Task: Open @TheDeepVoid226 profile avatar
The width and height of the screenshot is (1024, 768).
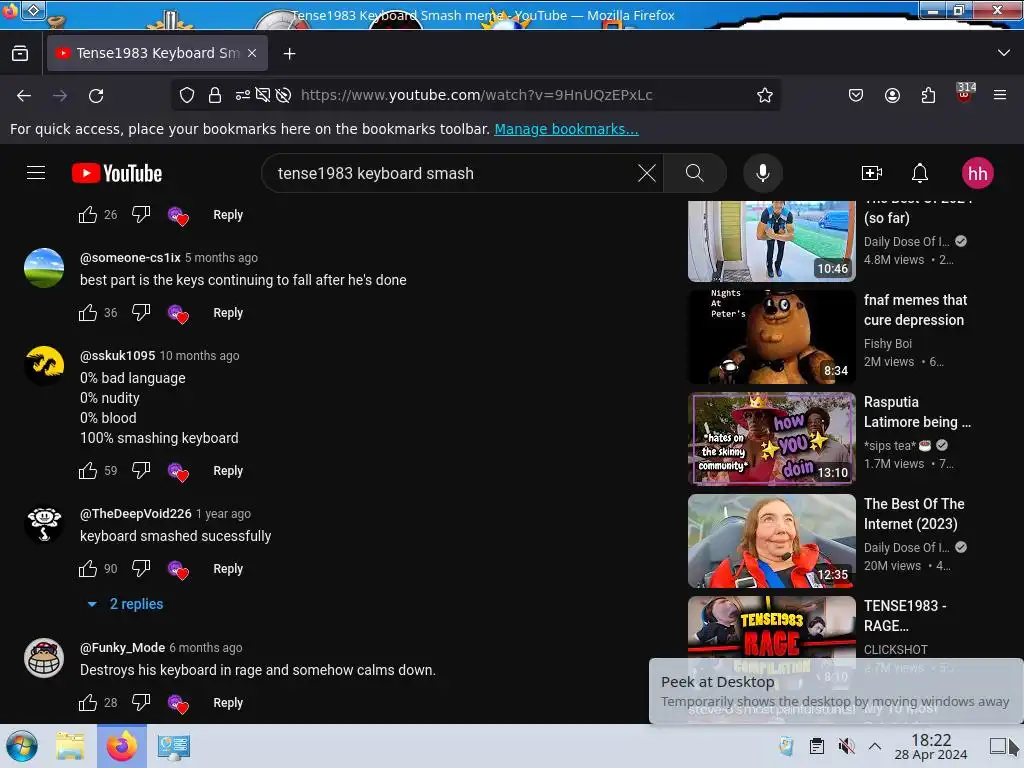Action: (44, 524)
